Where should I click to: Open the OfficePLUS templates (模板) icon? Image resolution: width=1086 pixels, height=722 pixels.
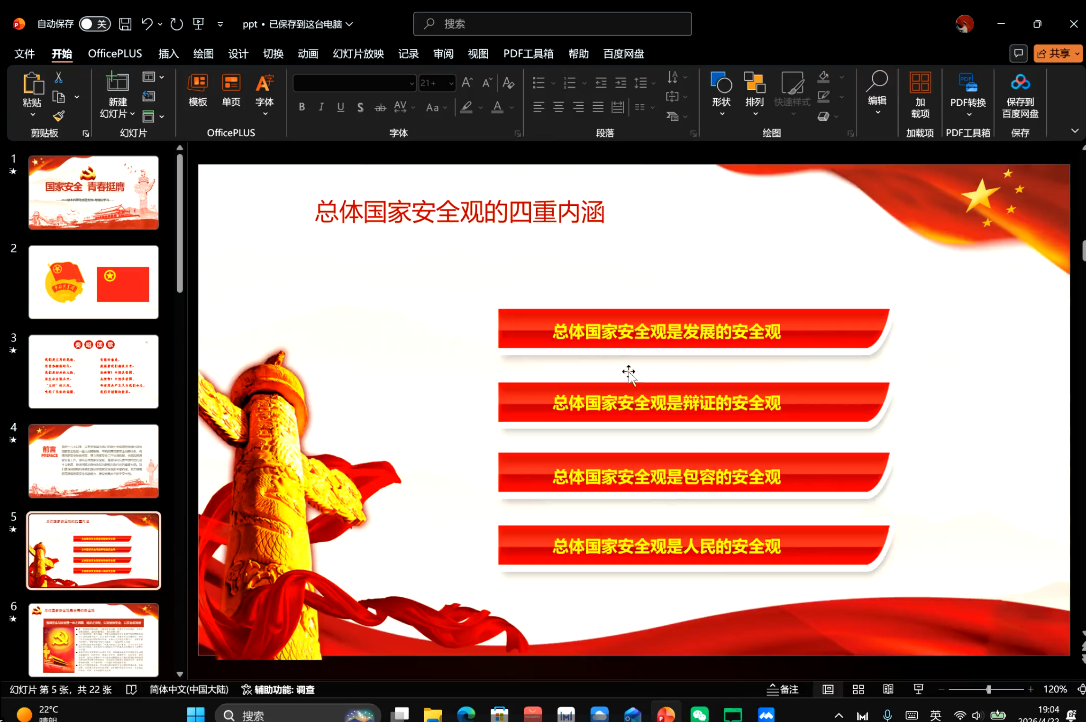(198, 89)
